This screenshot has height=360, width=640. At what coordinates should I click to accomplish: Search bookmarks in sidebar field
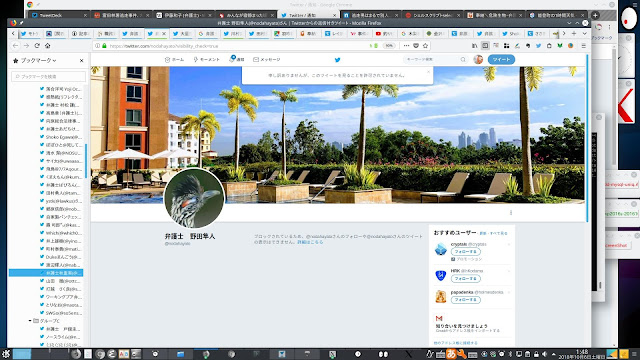[49, 76]
